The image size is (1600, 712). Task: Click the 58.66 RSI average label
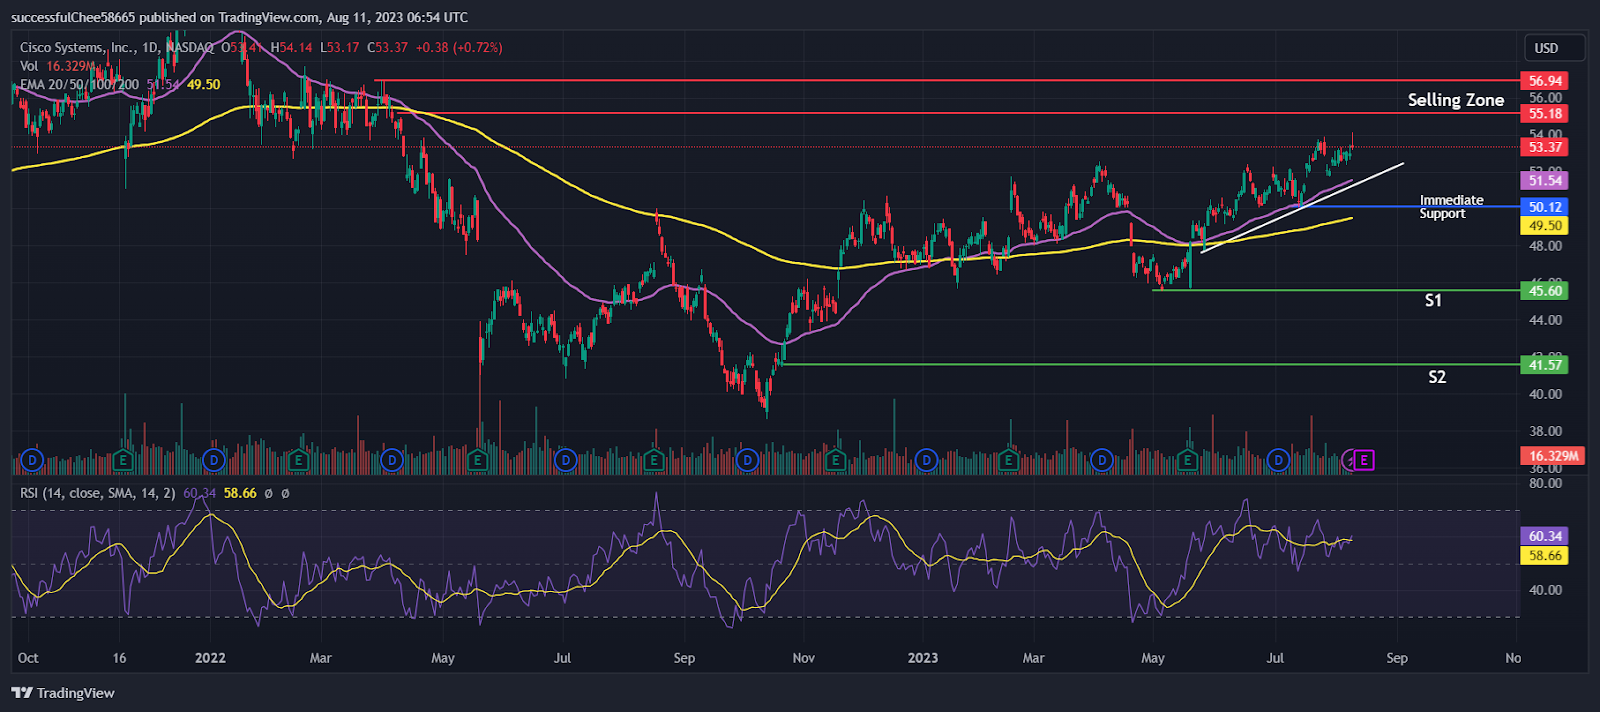(1545, 556)
